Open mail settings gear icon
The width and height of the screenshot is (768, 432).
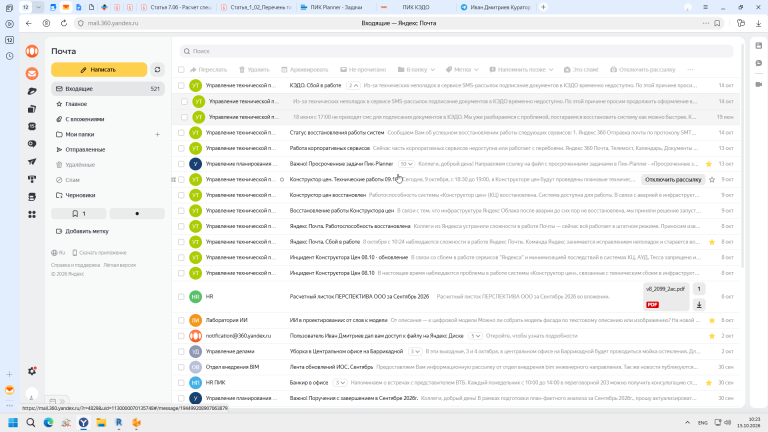pyautogui.click(x=32, y=371)
